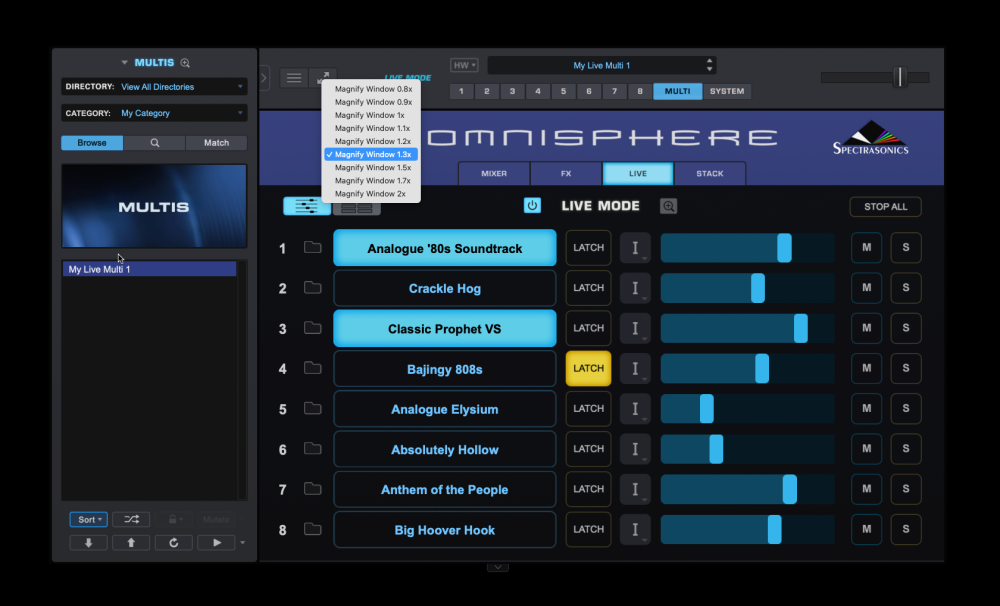Click the Match button in browser
Image resolution: width=1000 pixels, height=606 pixels.
click(216, 143)
